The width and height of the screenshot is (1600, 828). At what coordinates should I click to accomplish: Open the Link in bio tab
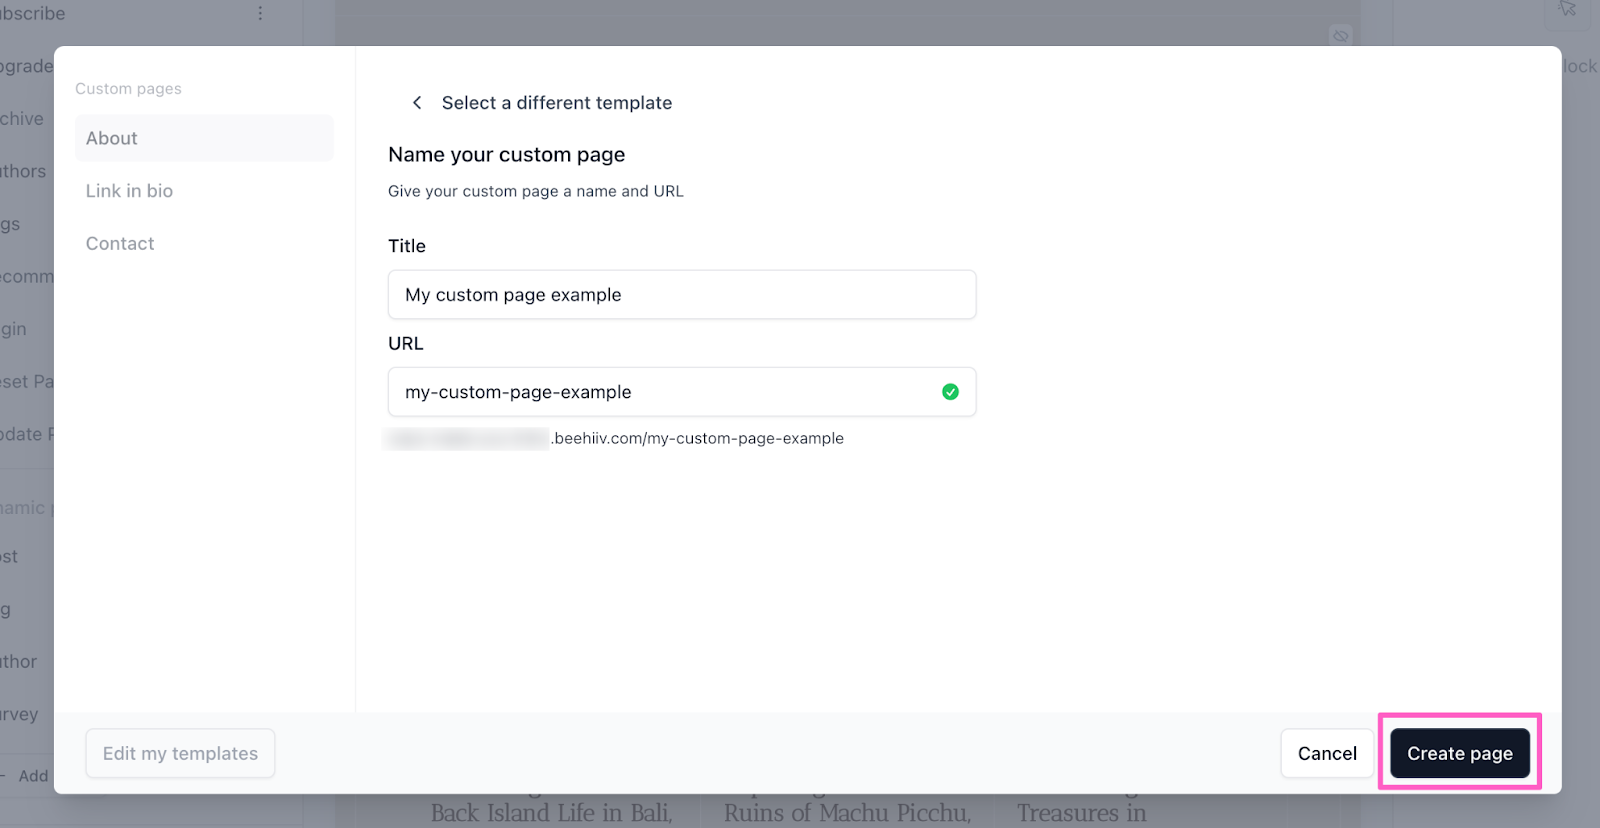pos(129,191)
